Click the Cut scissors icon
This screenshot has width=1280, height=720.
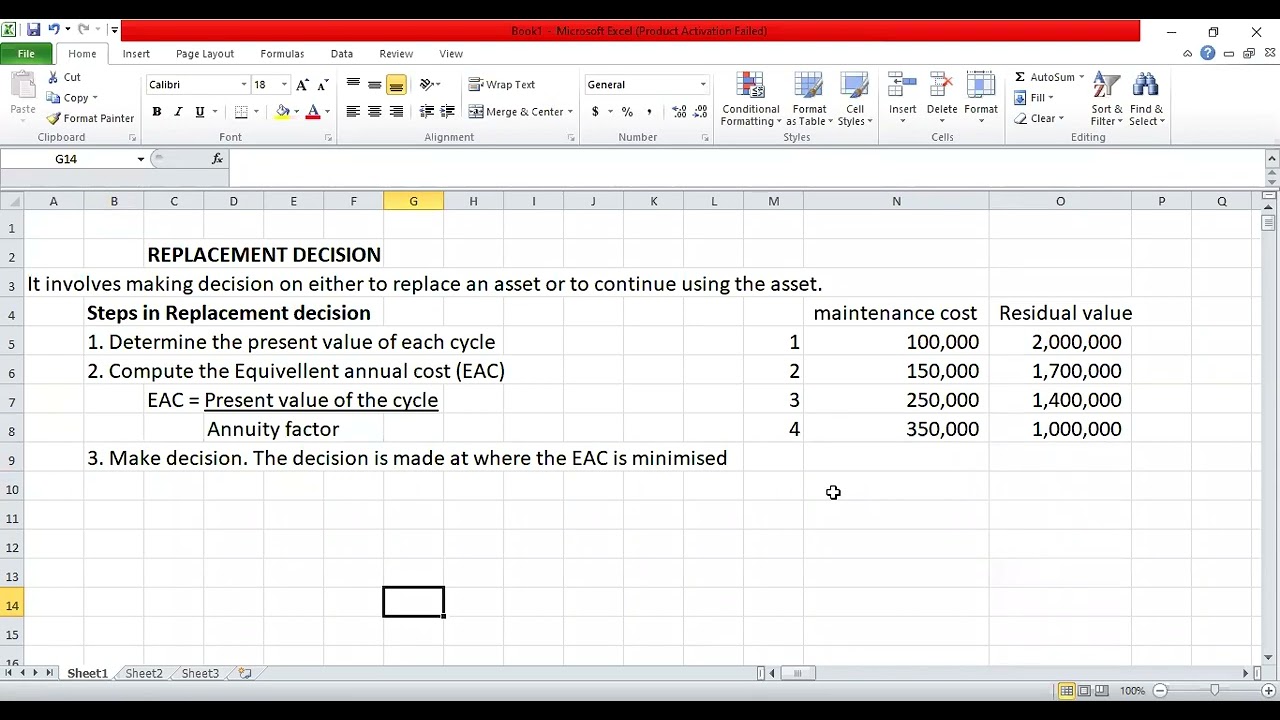coord(53,77)
